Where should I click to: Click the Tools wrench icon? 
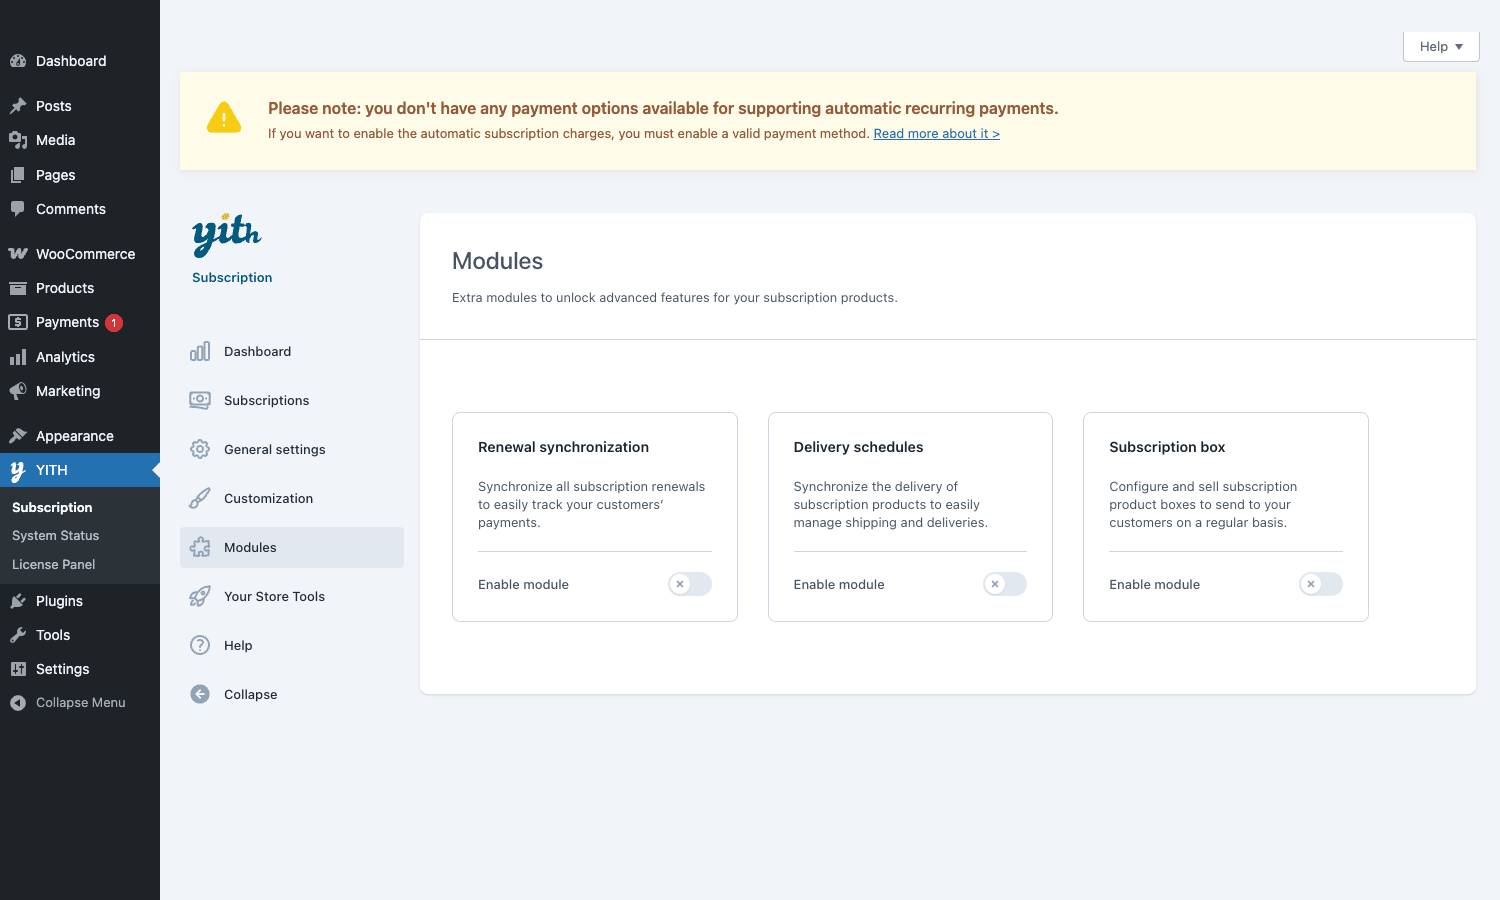[18, 635]
